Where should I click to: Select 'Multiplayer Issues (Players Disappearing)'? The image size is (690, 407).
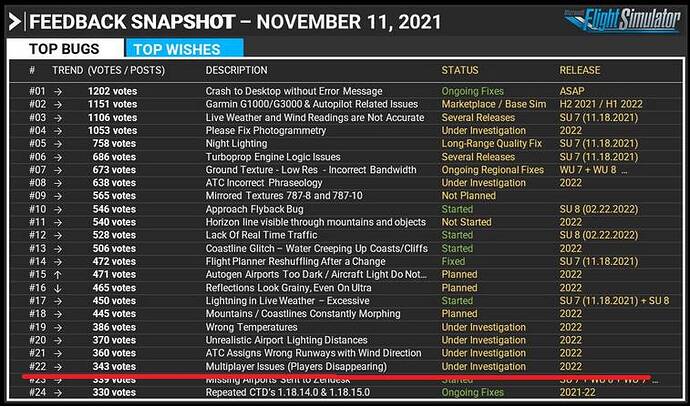click(x=296, y=366)
